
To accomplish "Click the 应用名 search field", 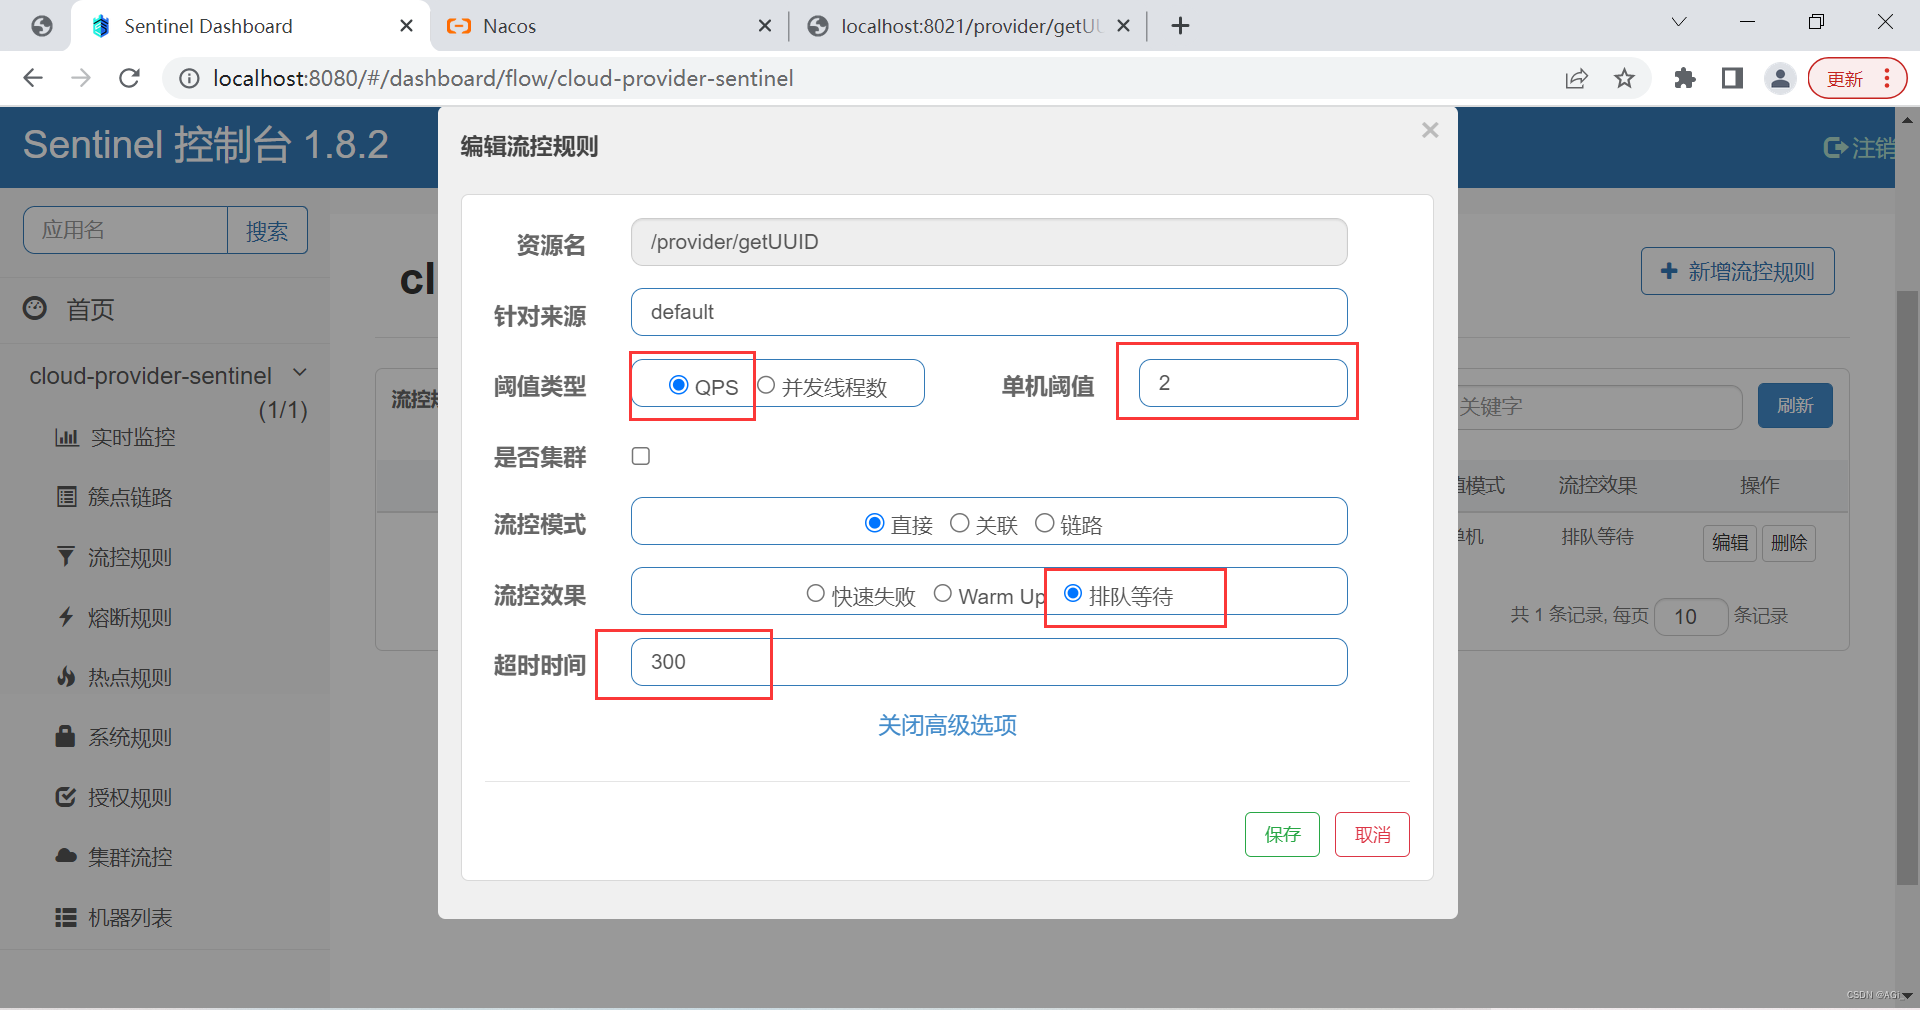I will point(126,231).
